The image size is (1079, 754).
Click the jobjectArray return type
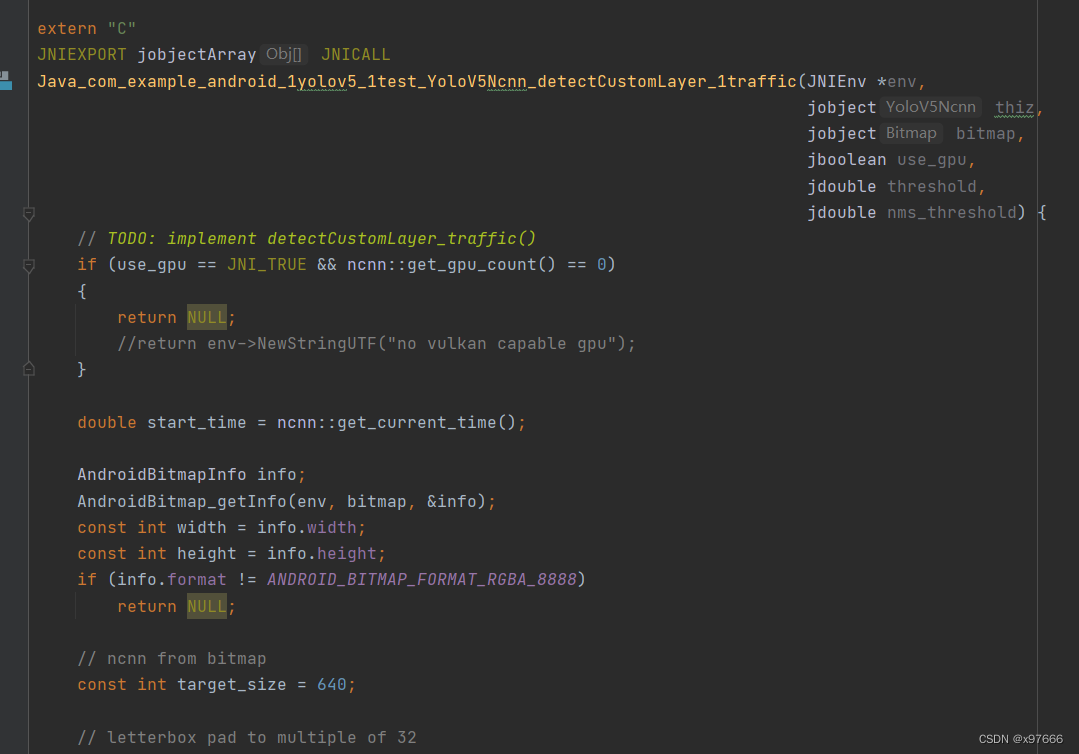tap(197, 55)
